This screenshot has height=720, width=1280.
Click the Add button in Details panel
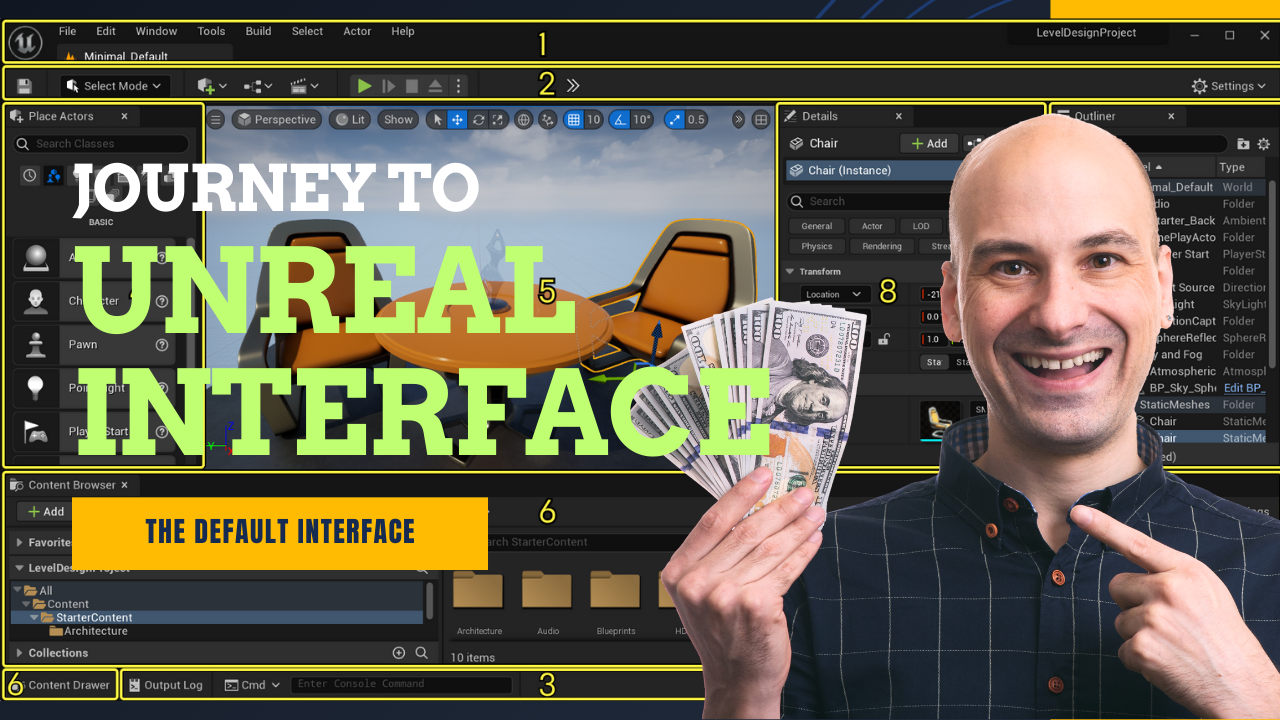[929, 144]
